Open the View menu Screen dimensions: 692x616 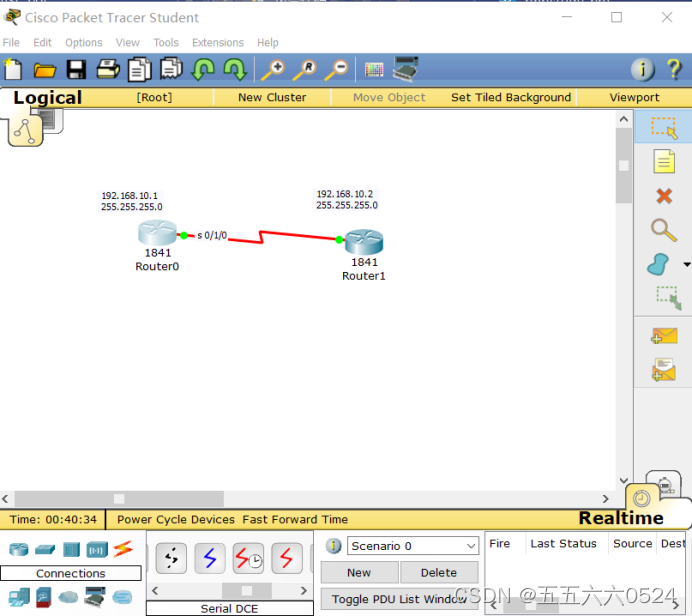point(128,42)
